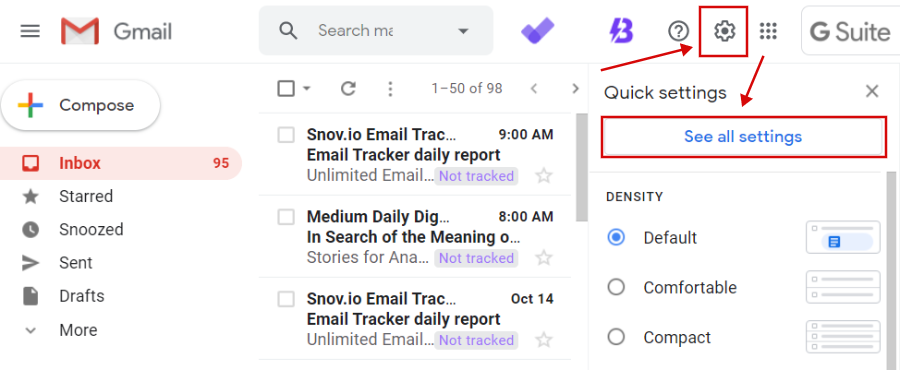This screenshot has height=370, width=900.
Task: Open the three-dot More options menu
Action: pos(390,88)
